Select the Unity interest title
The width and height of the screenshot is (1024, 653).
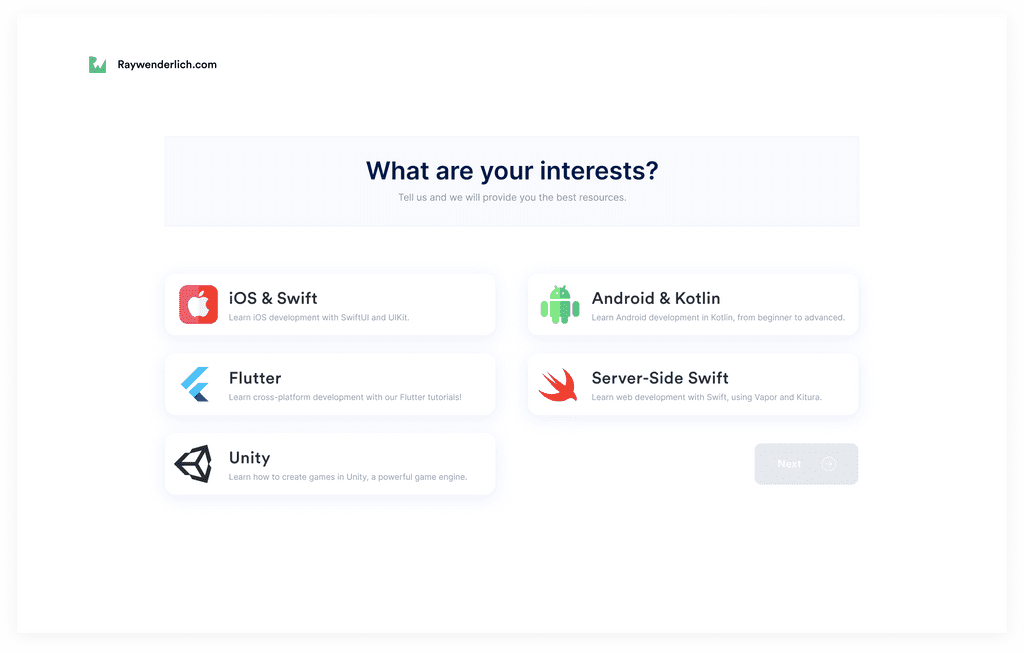(x=249, y=458)
